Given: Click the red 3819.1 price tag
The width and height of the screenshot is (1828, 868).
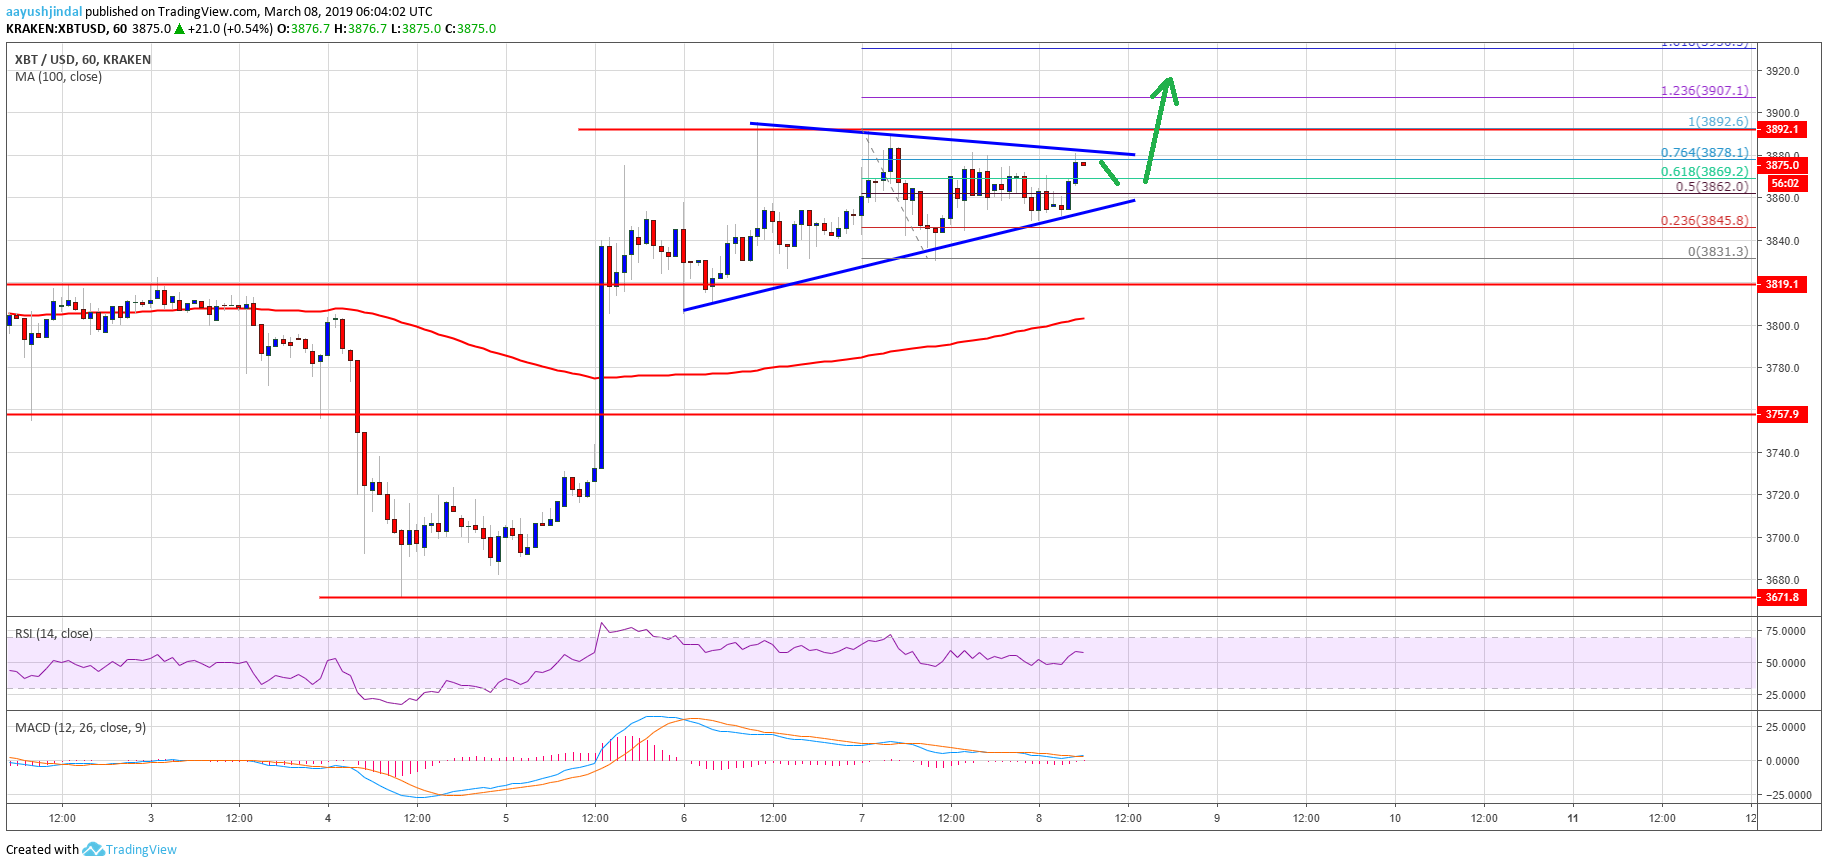Looking at the screenshot, I should (1781, 285).
